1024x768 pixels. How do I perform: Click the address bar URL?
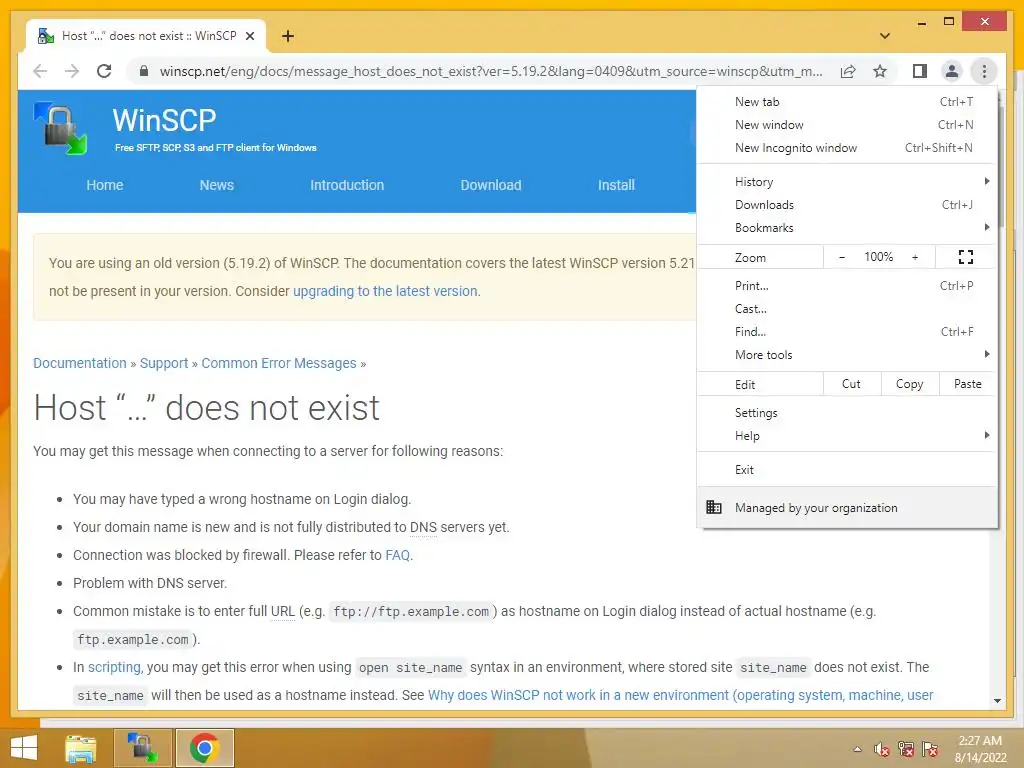(491, 71)
